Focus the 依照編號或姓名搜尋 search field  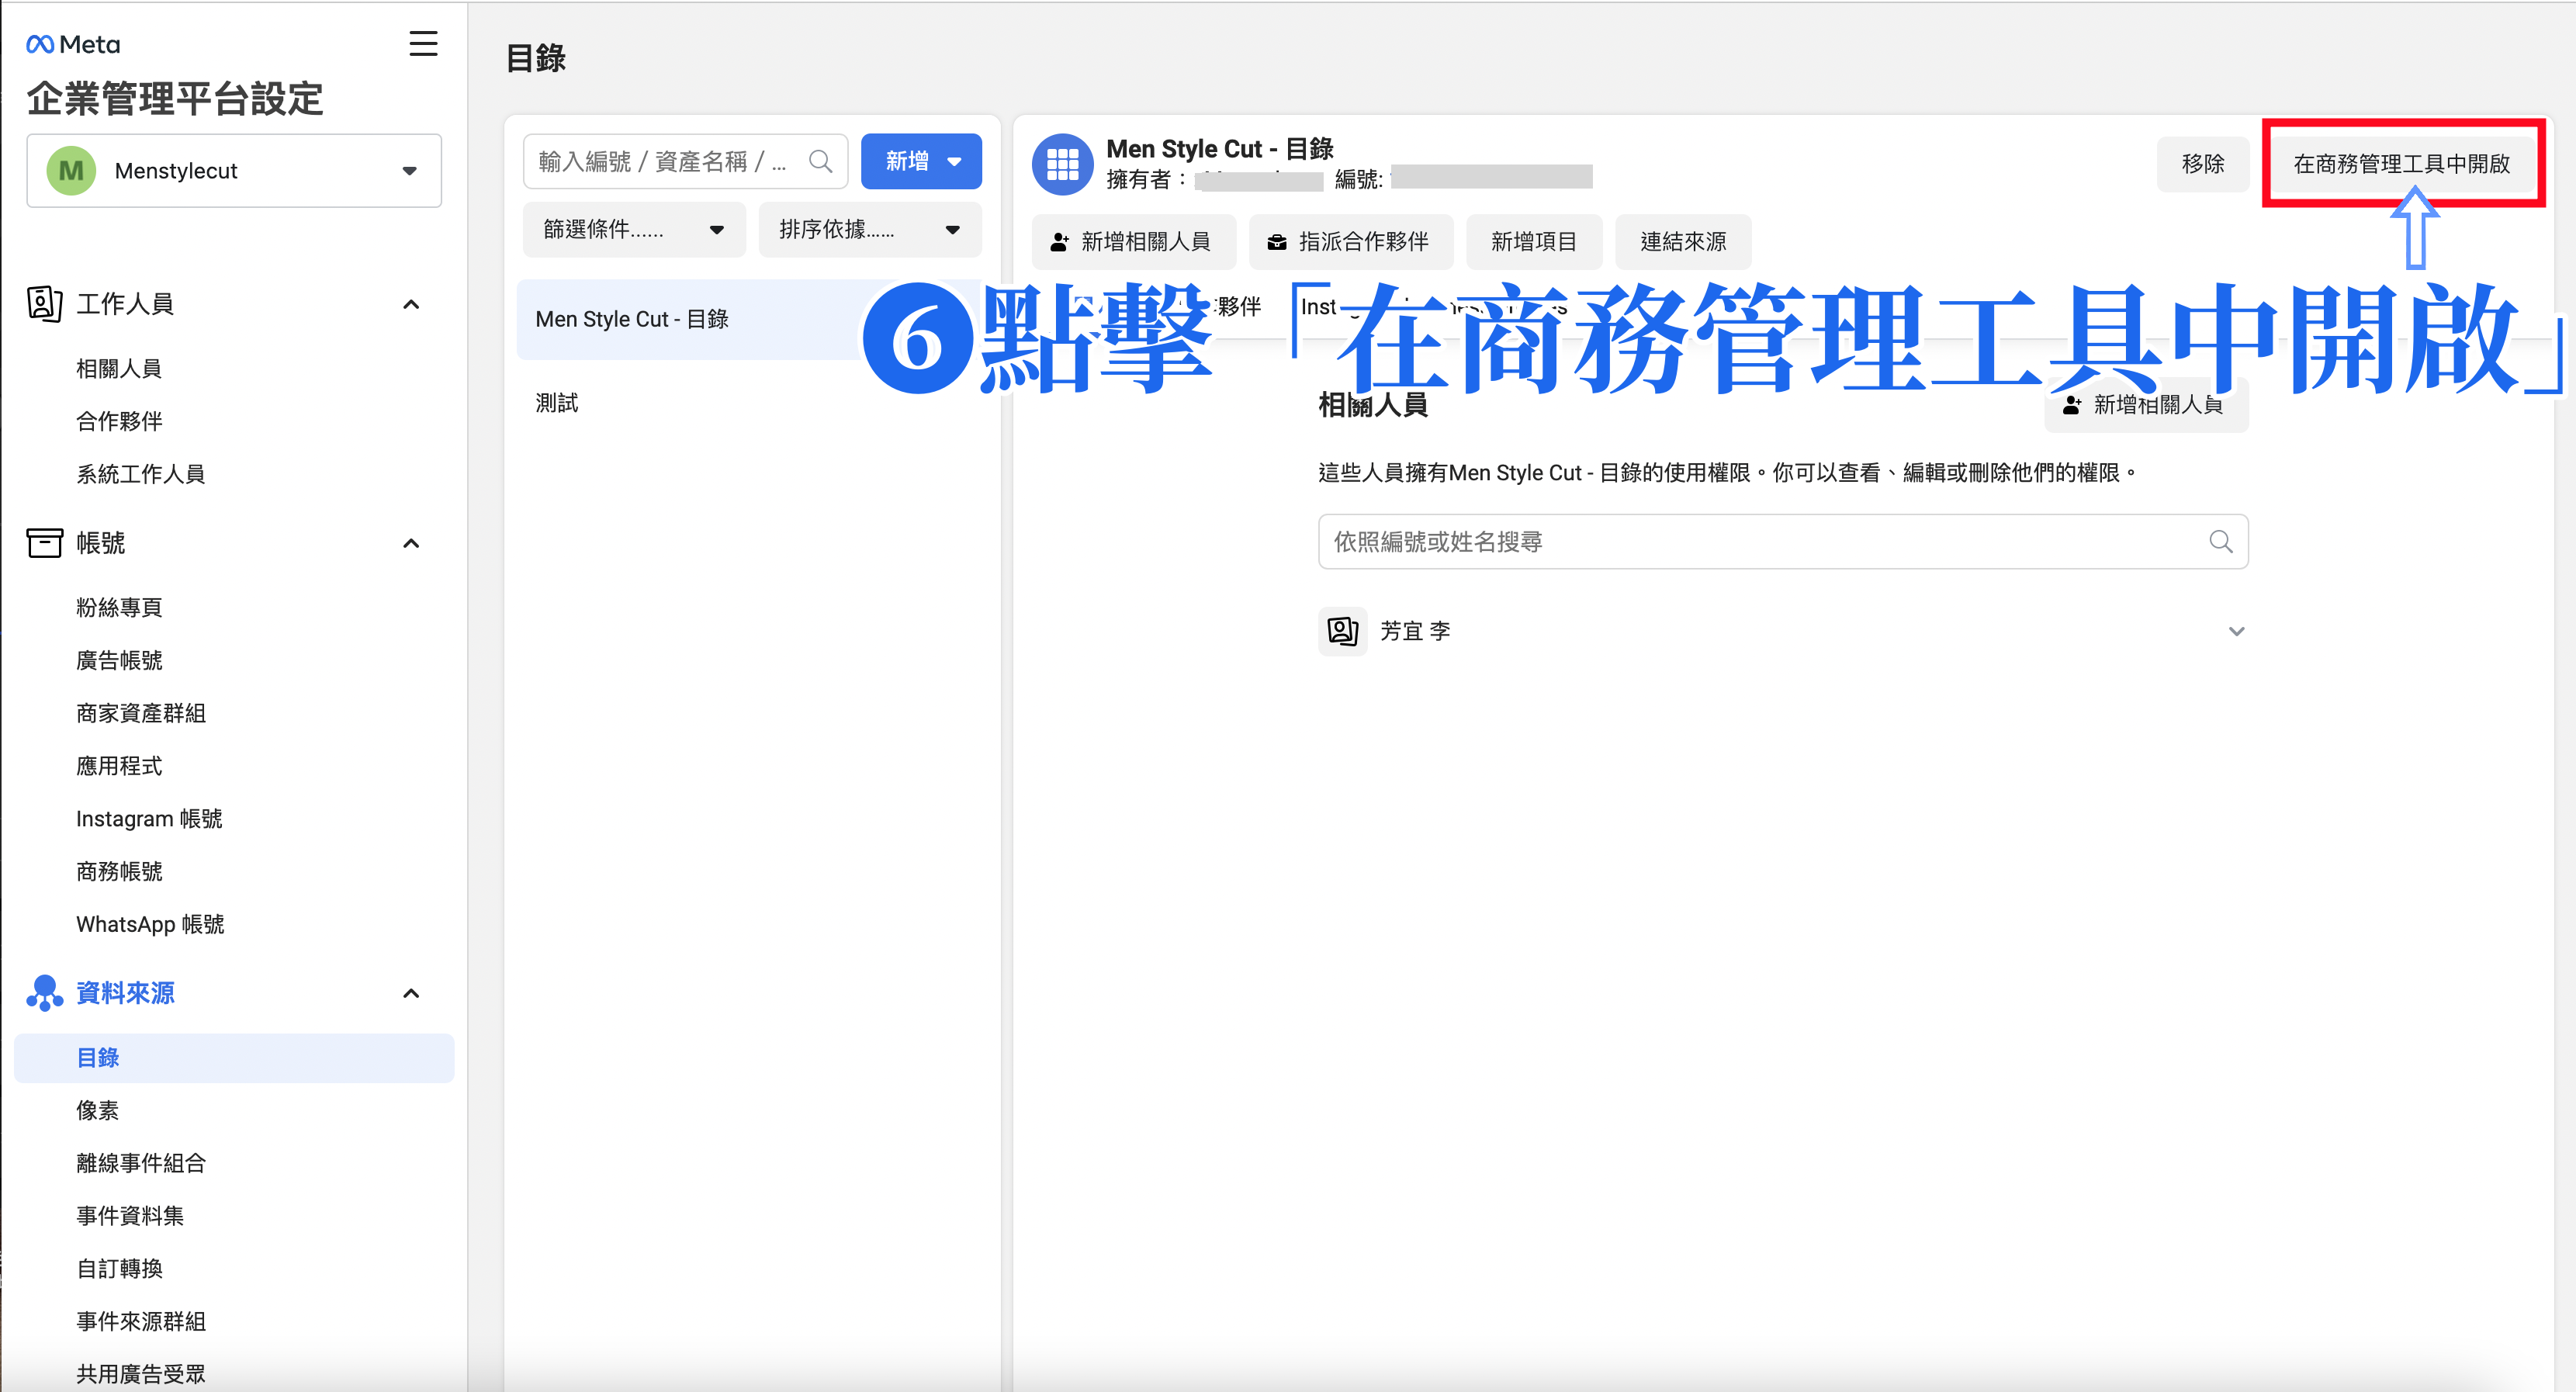pyautogui.click(x=1783, y=542)
